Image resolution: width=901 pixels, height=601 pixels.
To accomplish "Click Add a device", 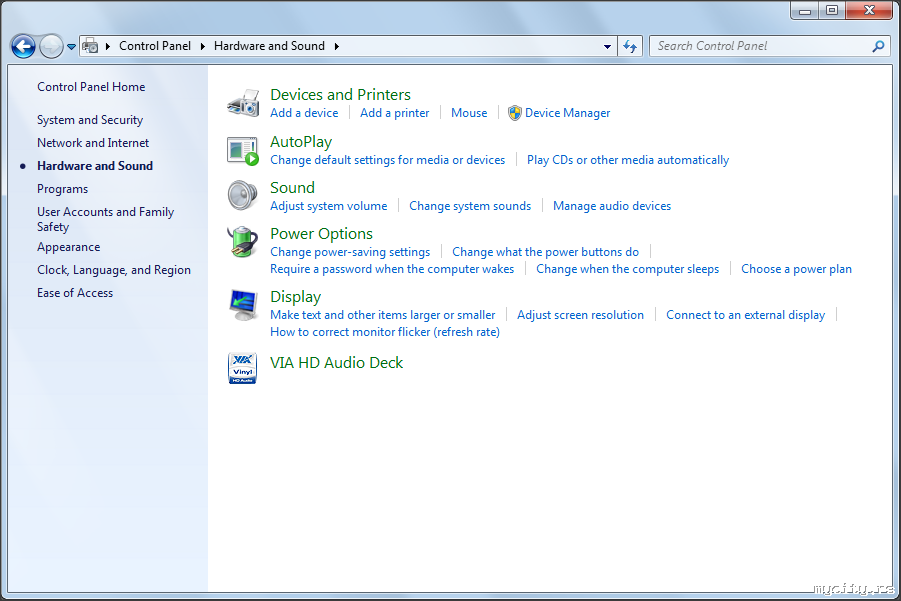I will [304, 113].
